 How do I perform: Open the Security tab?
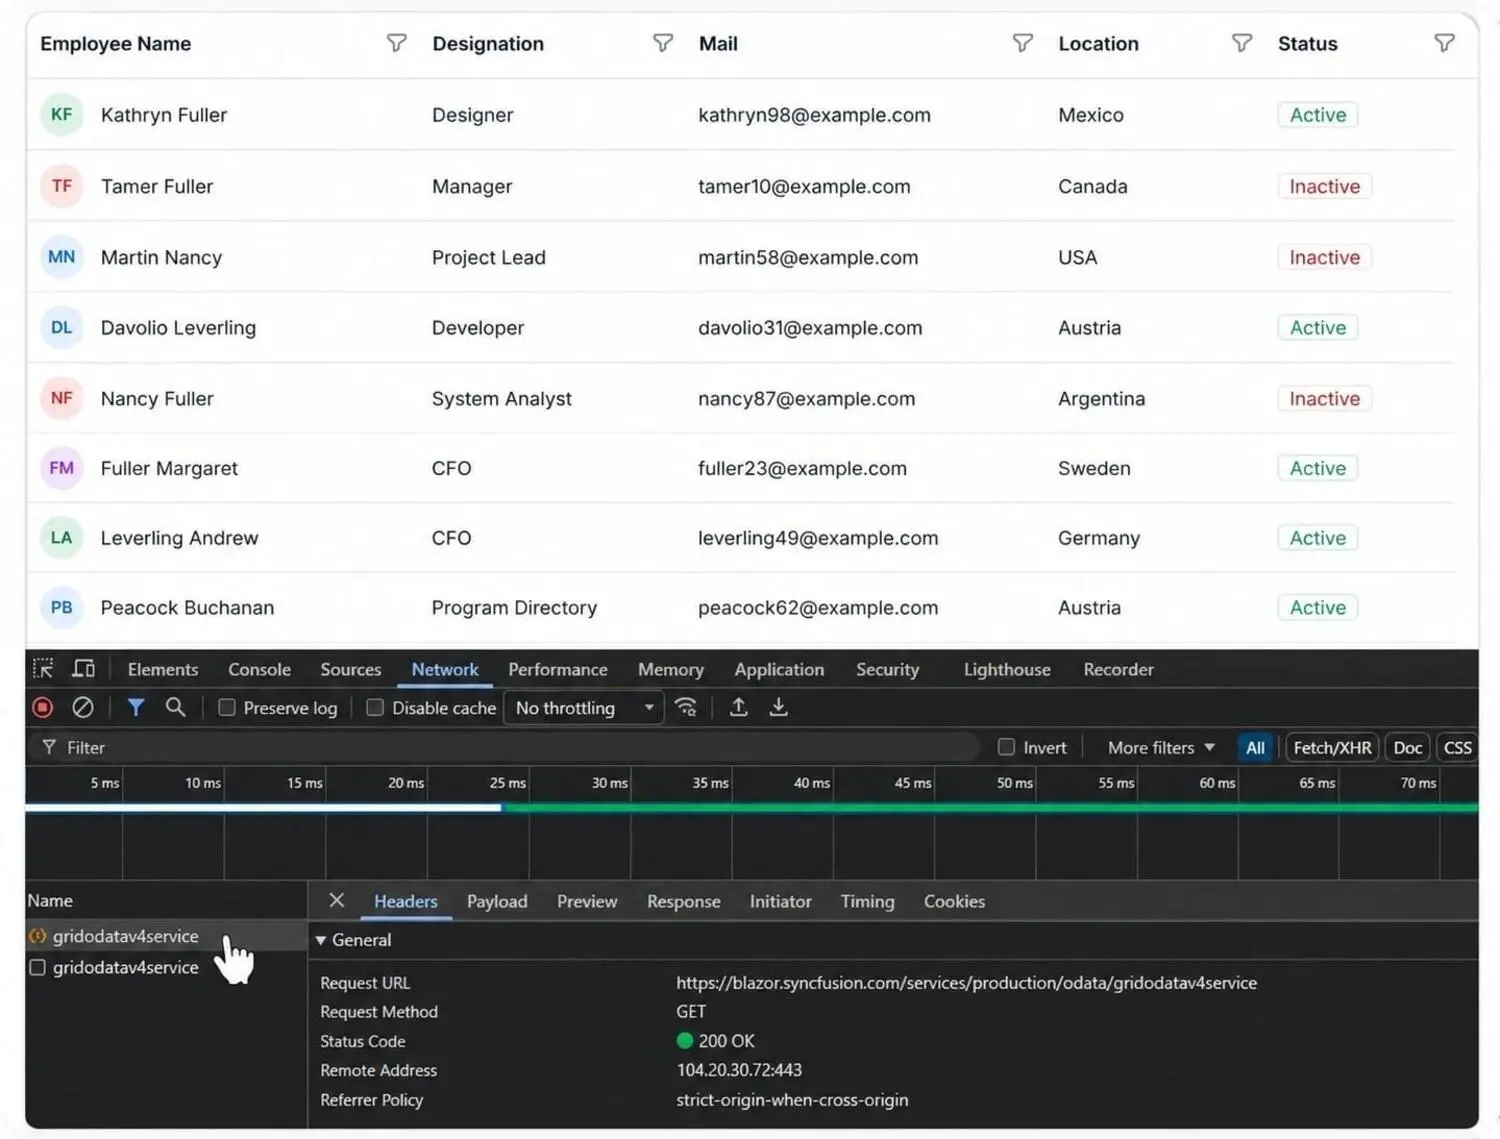[887, 670]
